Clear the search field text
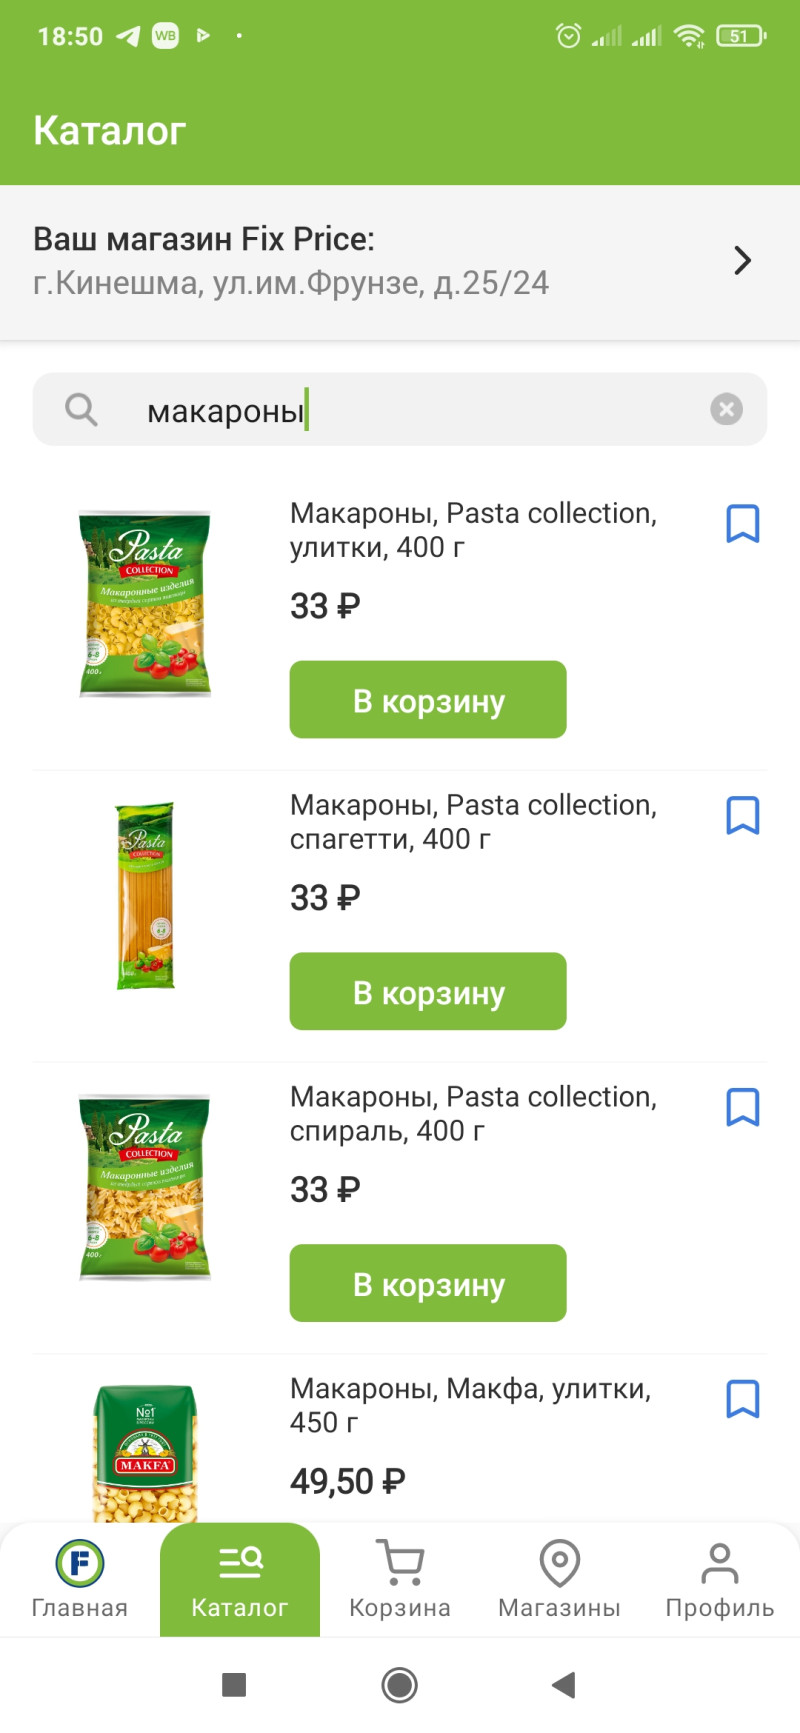The width and height of the screenshot is (800, 1733). tap(726, 409)
